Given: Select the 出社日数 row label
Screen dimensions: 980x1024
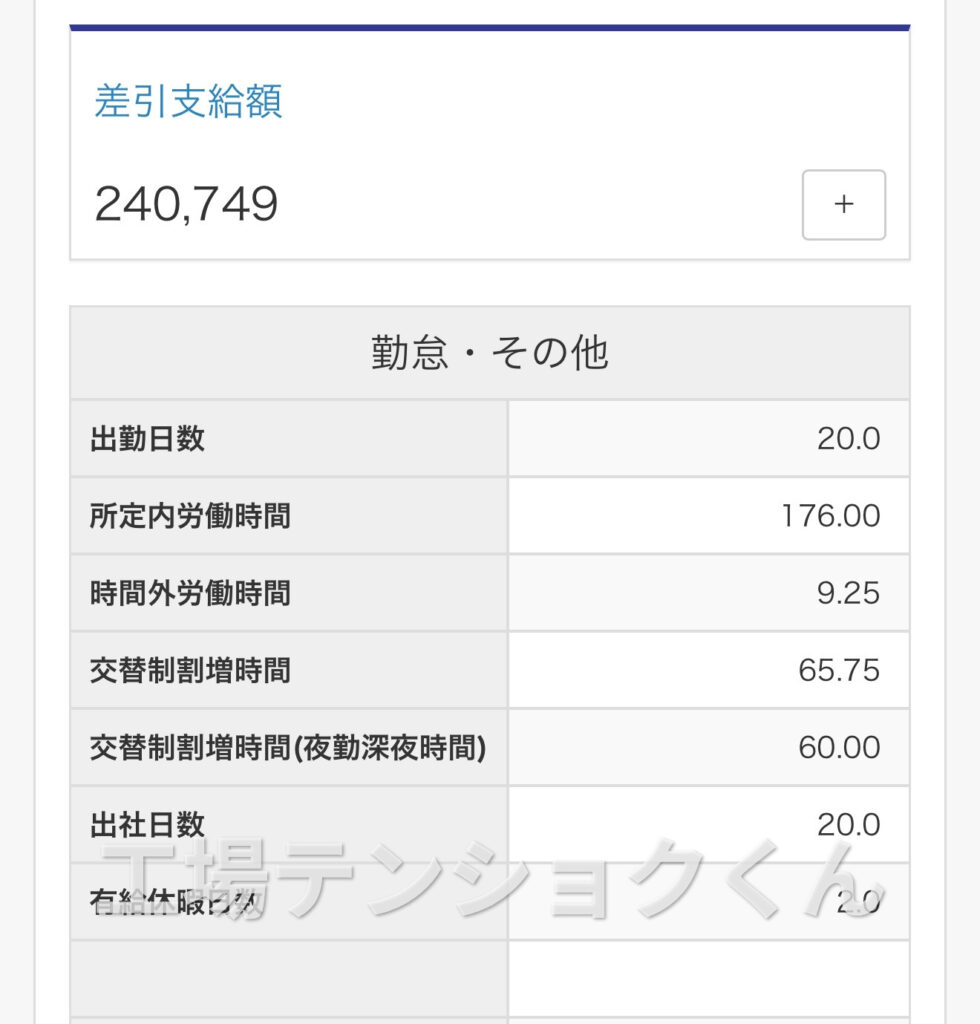Looking at the screenshot, I should click(x=148, y=824).
